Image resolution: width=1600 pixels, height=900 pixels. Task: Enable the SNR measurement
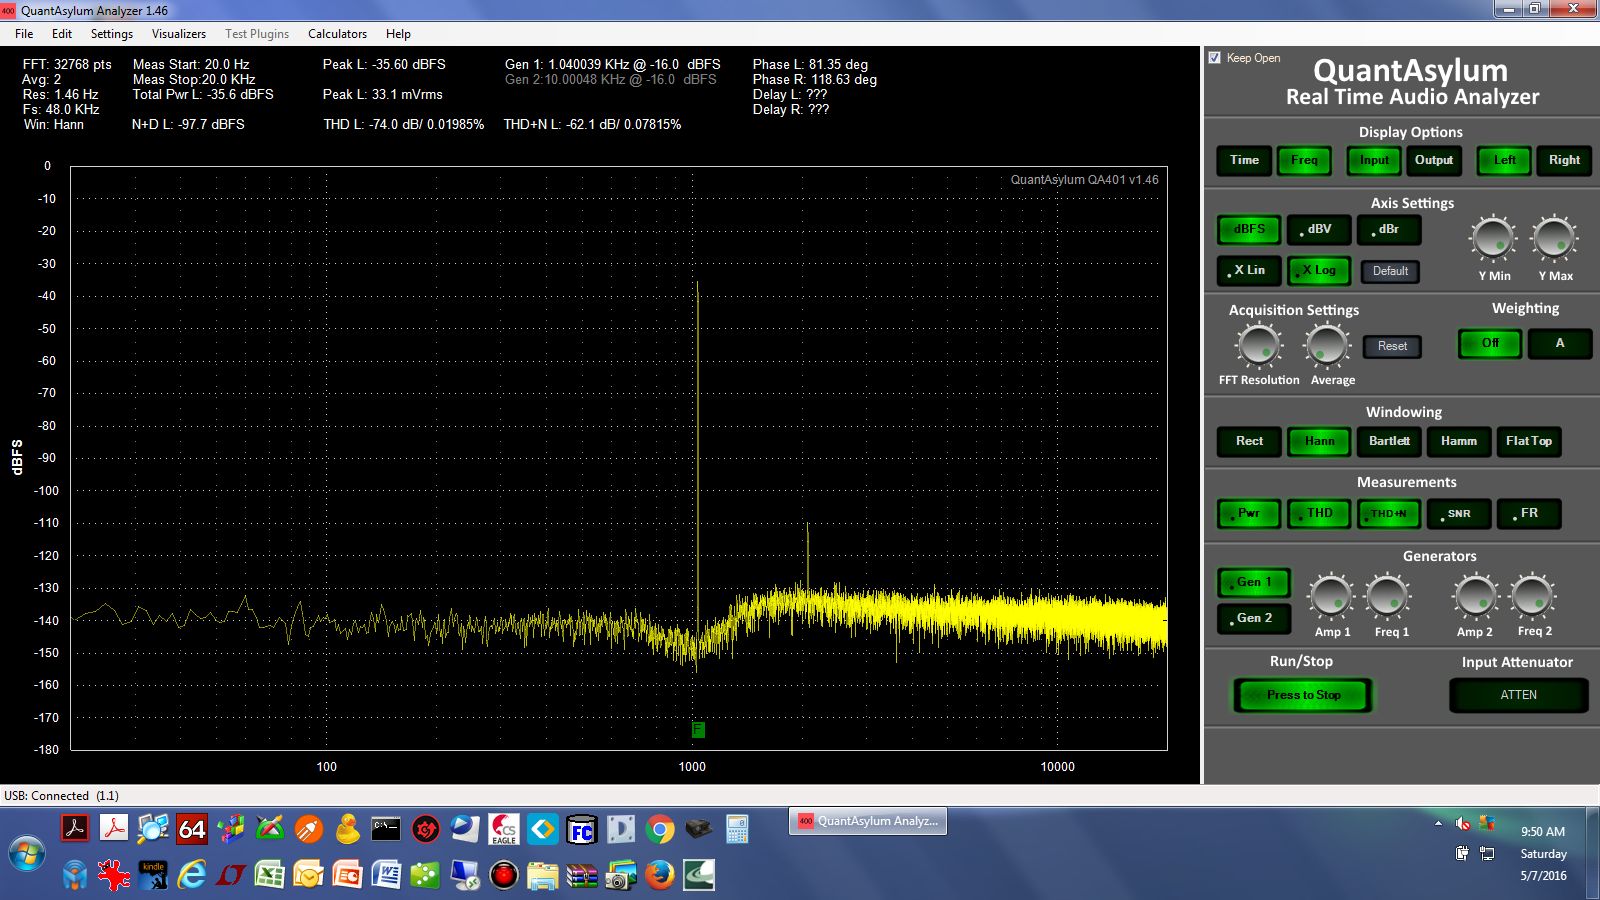point(1459,514)
